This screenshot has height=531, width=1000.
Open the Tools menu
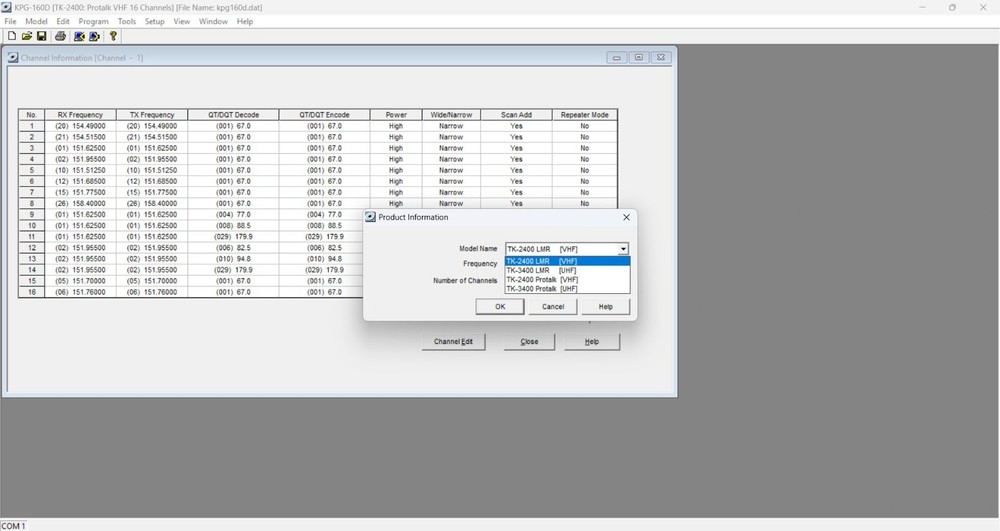pyautogui.click(x=126, y=21)
